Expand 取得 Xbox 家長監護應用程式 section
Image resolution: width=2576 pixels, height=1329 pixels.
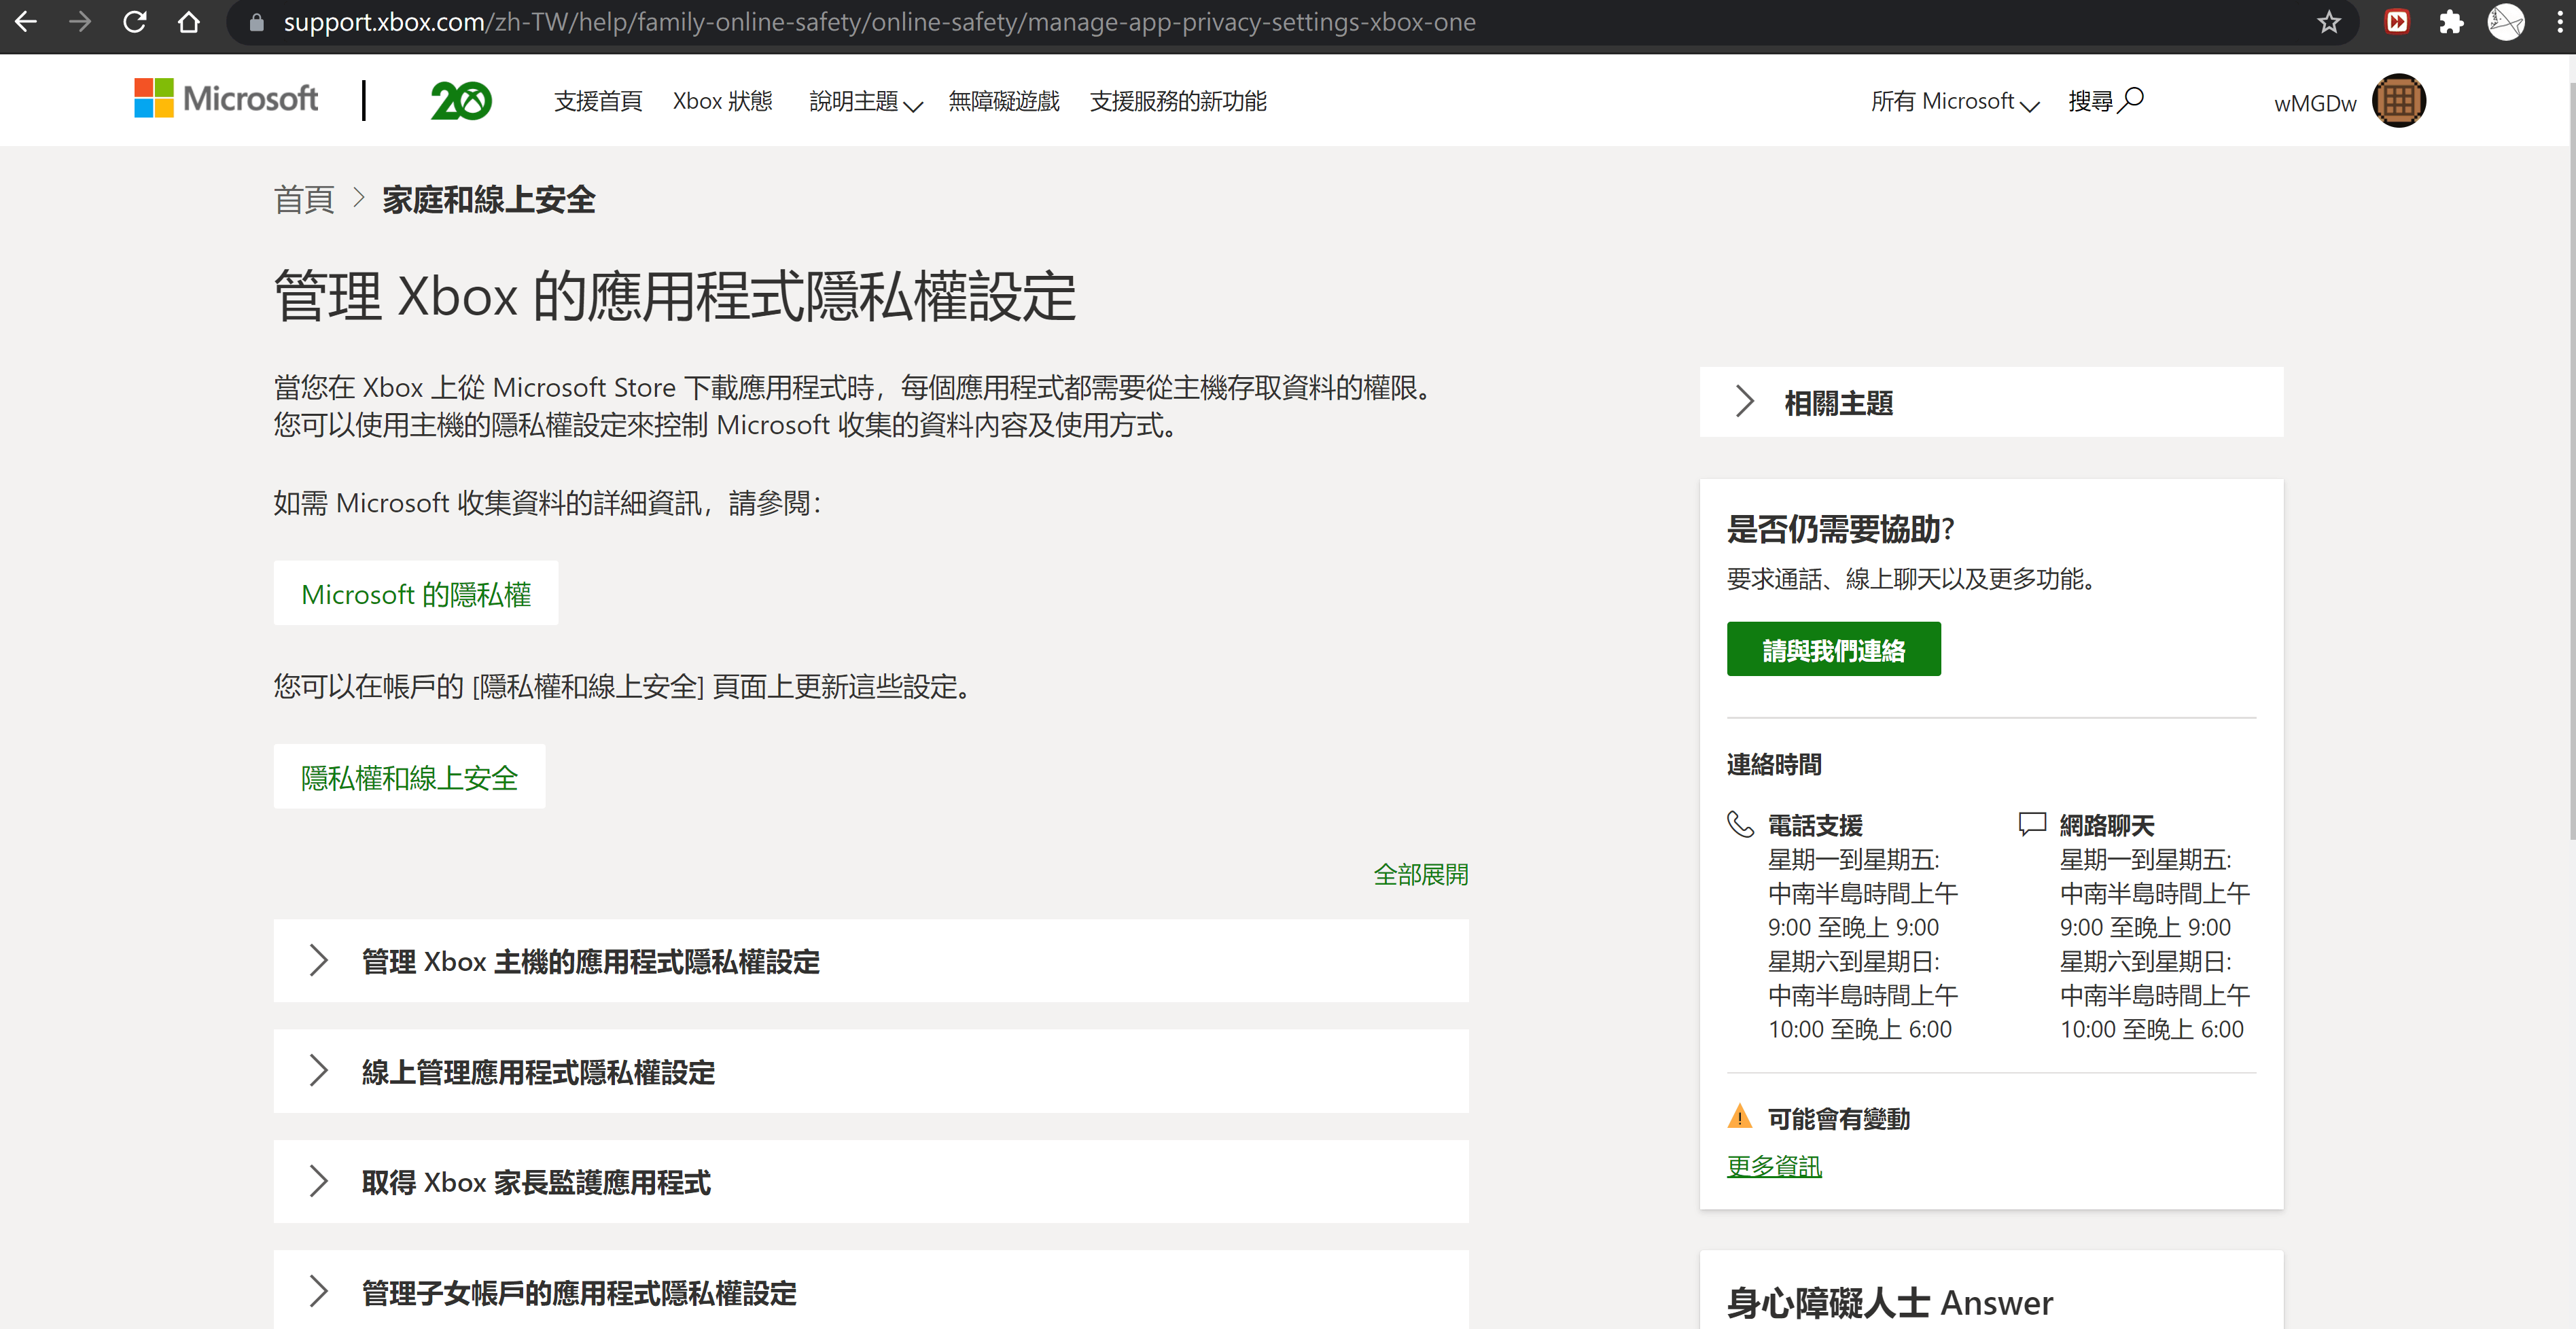tap(871, 1182)
